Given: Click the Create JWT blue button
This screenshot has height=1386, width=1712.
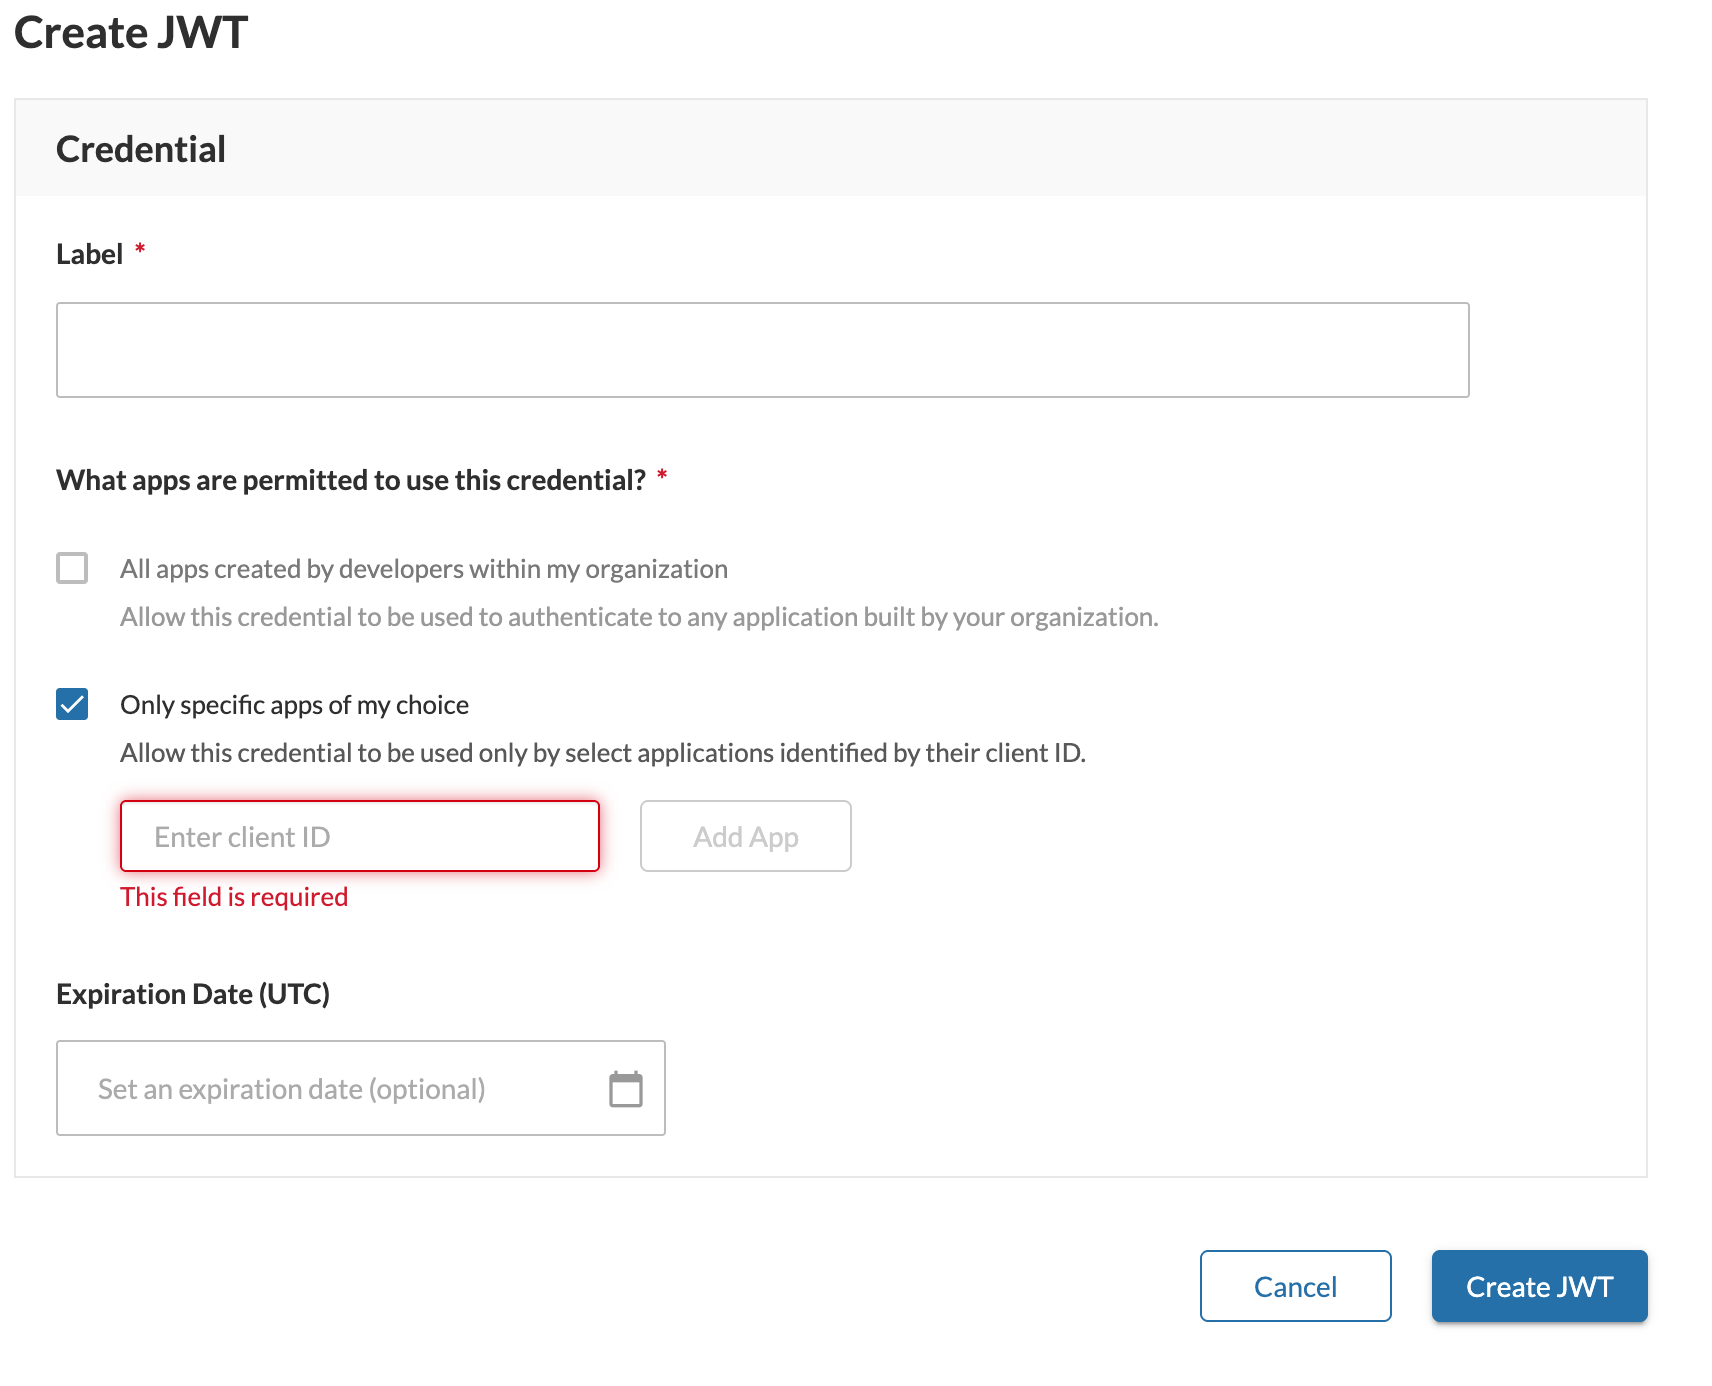Looking at the screenshot, I should (x=1538, y=1286).
